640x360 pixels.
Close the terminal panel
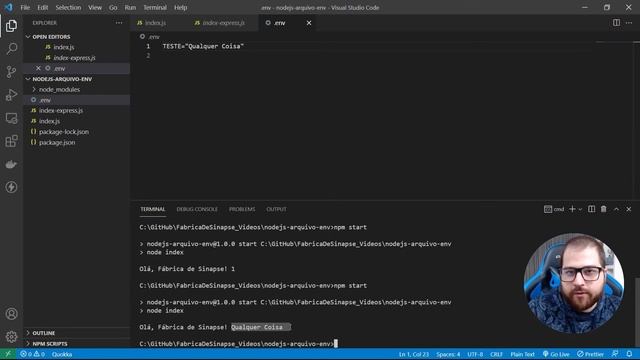click(629, 209)
